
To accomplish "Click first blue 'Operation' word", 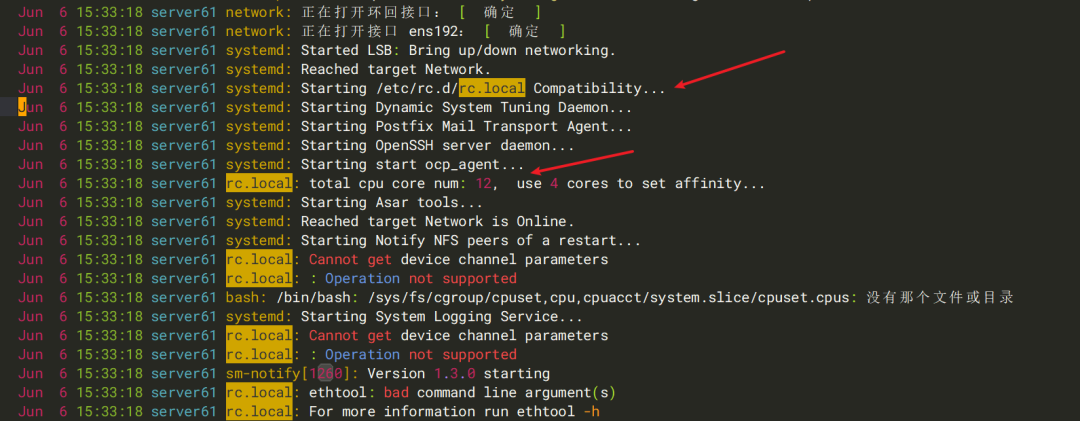I will (x=362, y=278).
